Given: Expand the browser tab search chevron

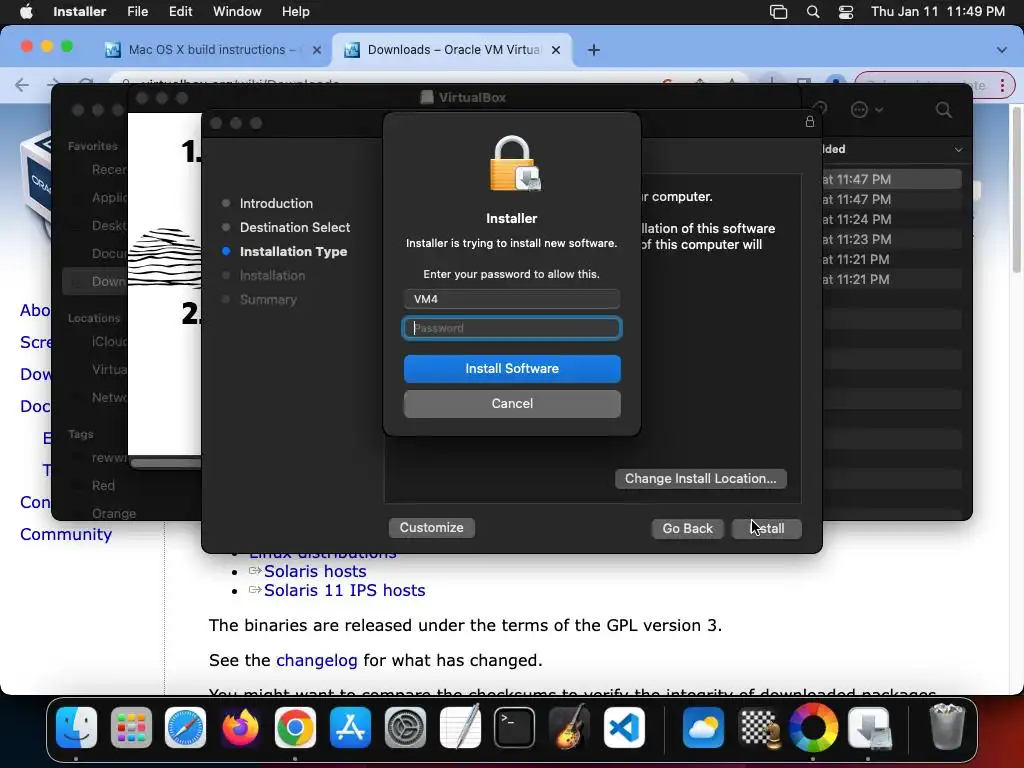Looking at the screenshot, I should [x=1002, y=50].
